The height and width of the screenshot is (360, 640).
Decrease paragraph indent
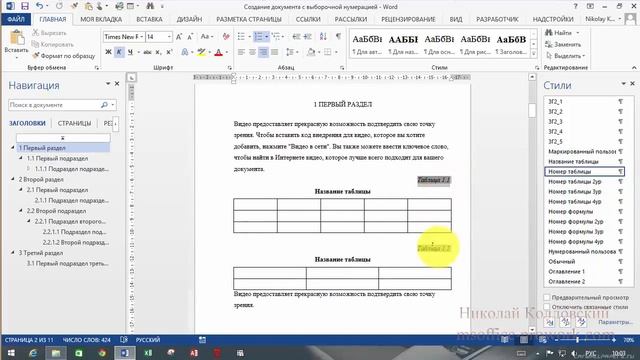pos(296,37)
